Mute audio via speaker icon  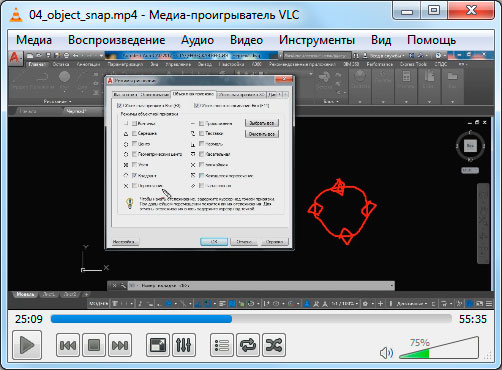pos(386,353)
